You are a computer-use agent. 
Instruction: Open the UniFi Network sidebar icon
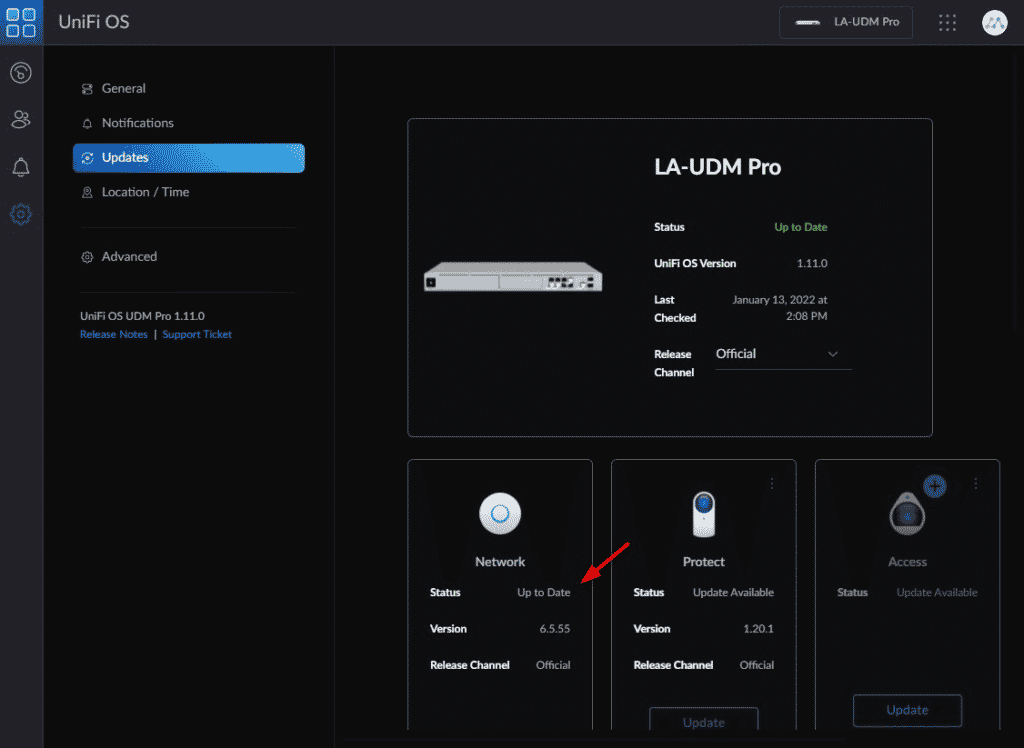pyautogui.click(x=21, y=73)
